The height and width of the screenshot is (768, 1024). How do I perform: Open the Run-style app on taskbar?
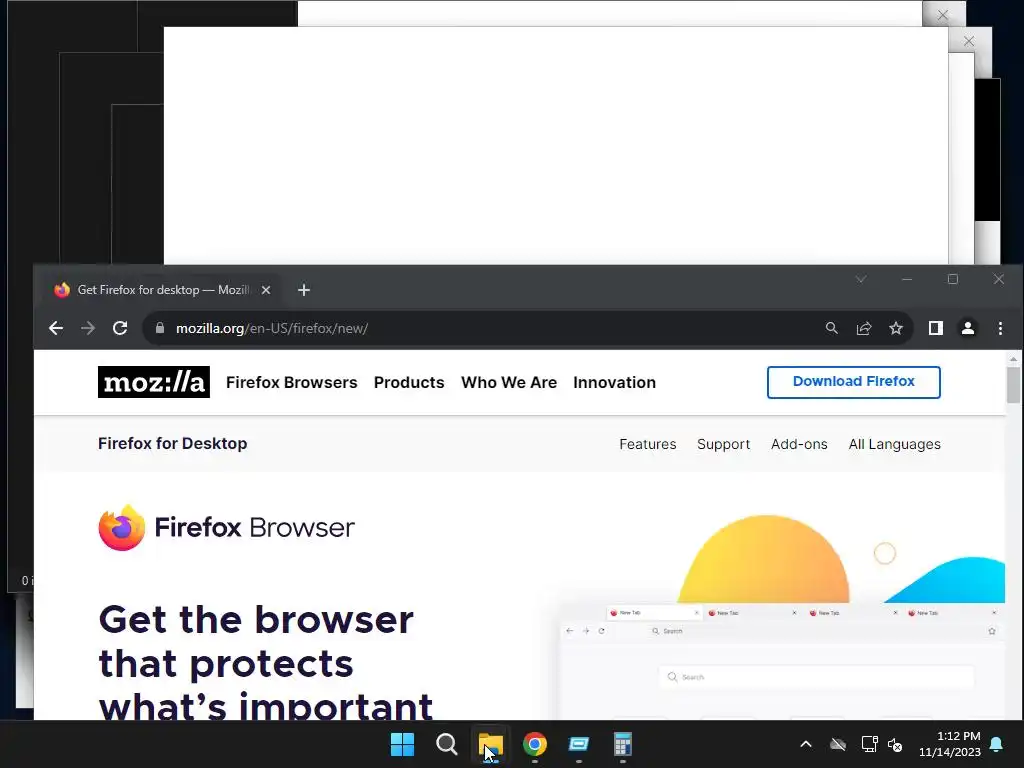[579, 744]
